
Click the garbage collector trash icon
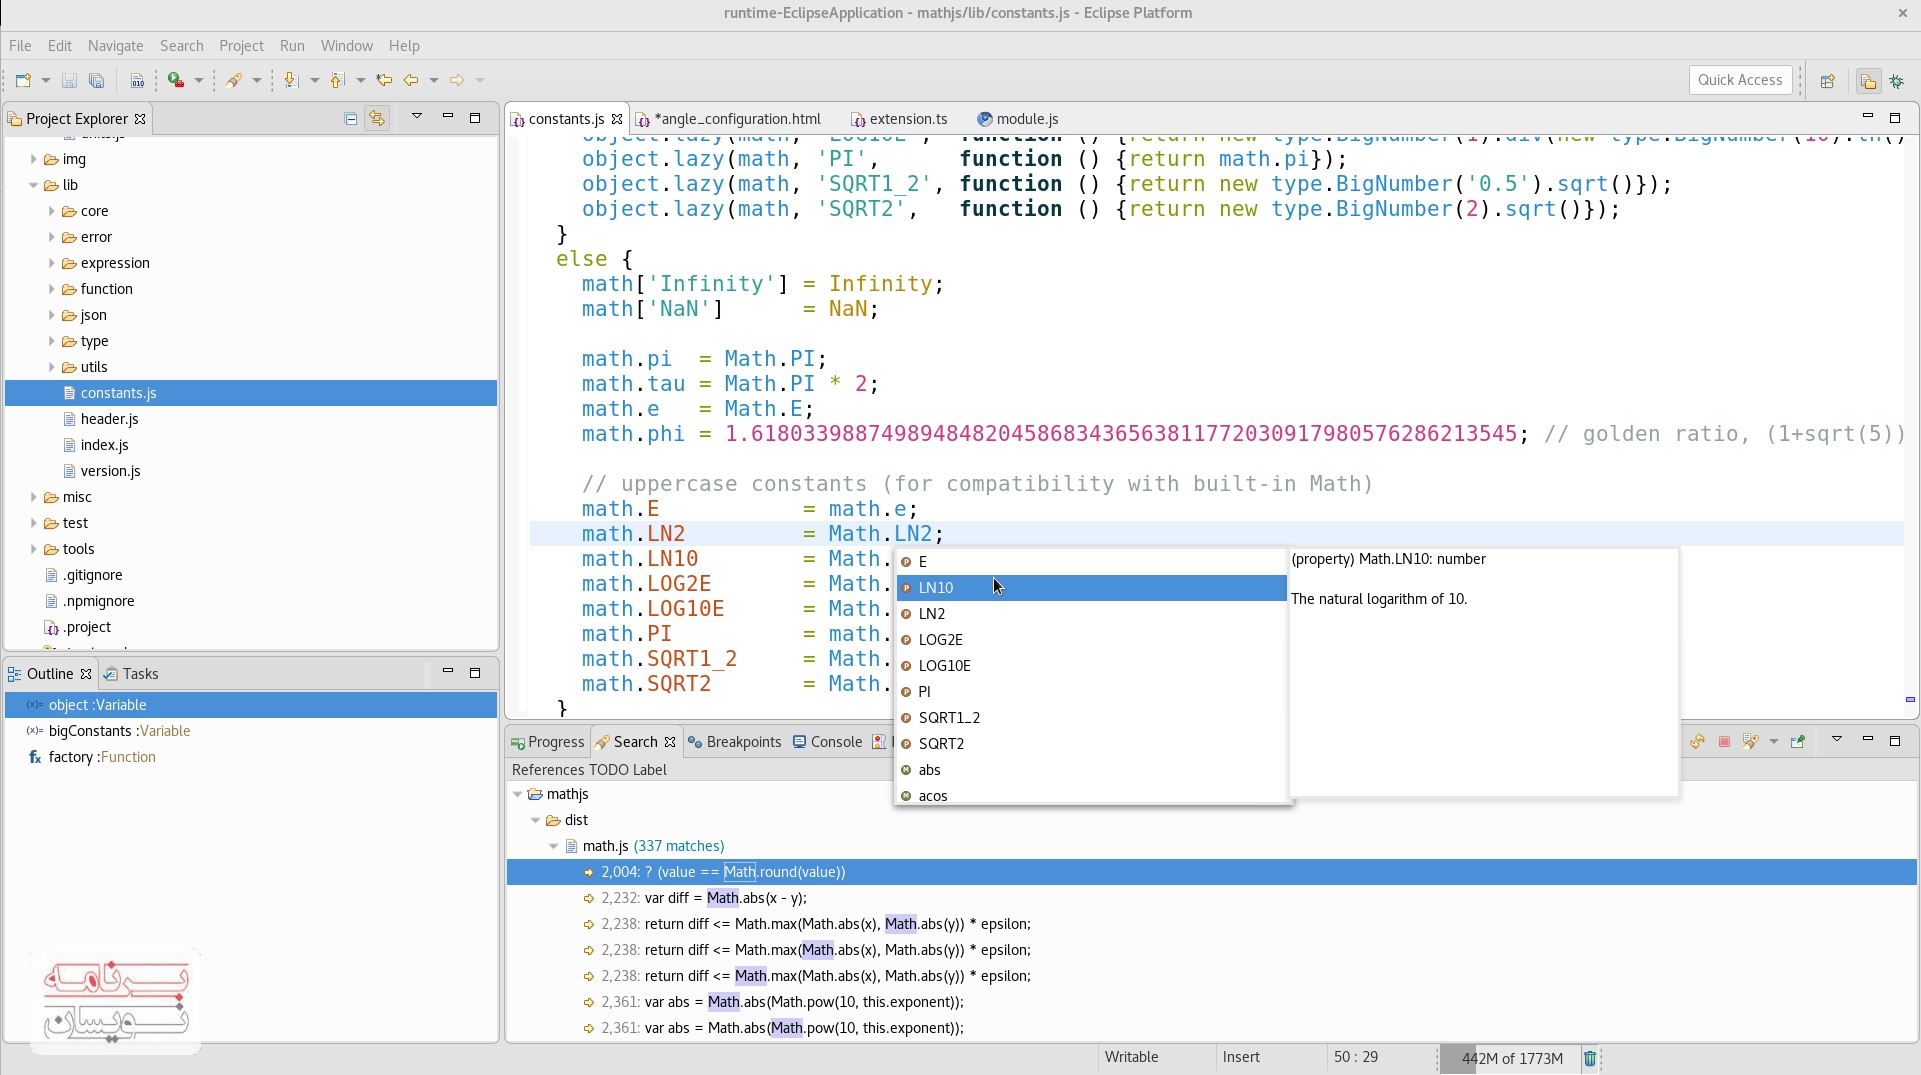(1590, 1058)
